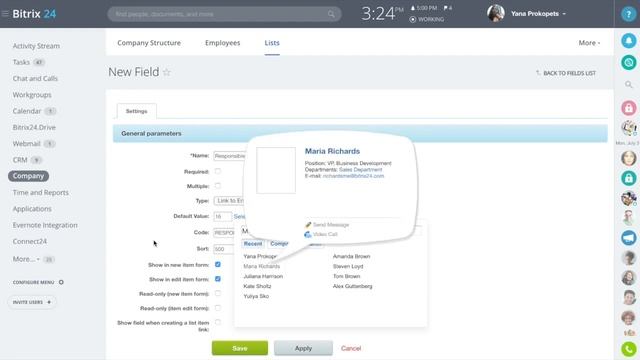Click Maria Richards e-mail address link
The image size is (640, 360).
click(x=353, y=176)
